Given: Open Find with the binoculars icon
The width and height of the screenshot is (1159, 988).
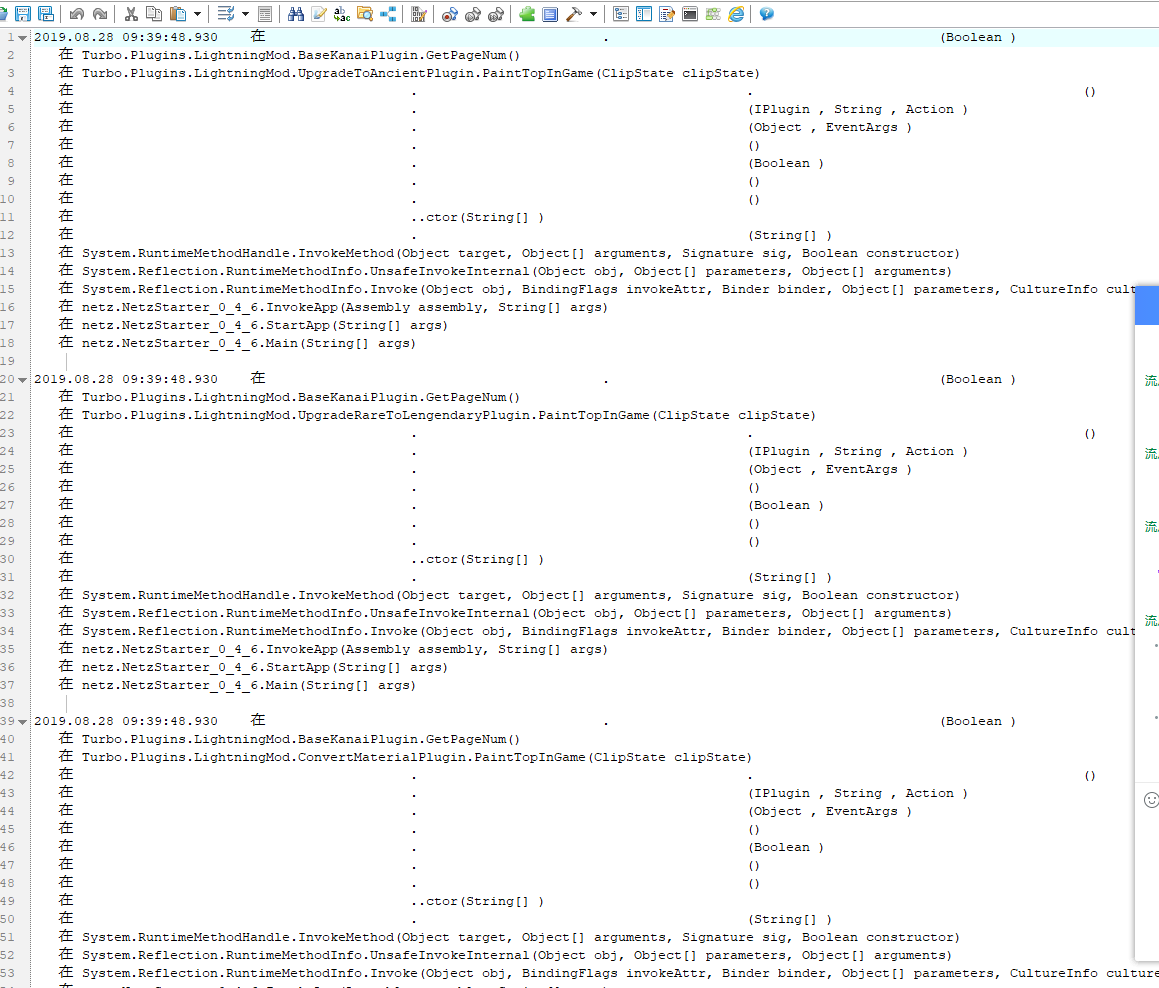Looking at the screenshot, I should pyautogui.click(x=295, y=14).
